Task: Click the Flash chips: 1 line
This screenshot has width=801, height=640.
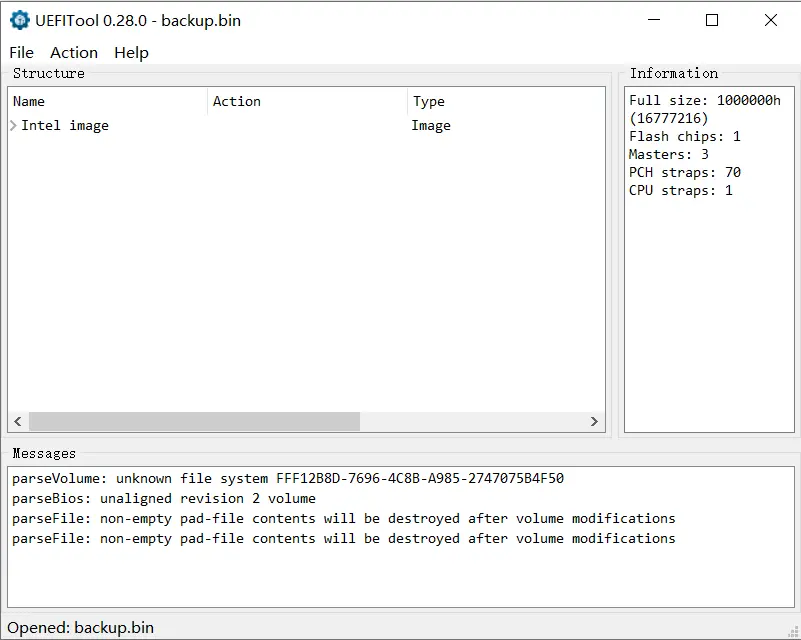Action: 685,136
